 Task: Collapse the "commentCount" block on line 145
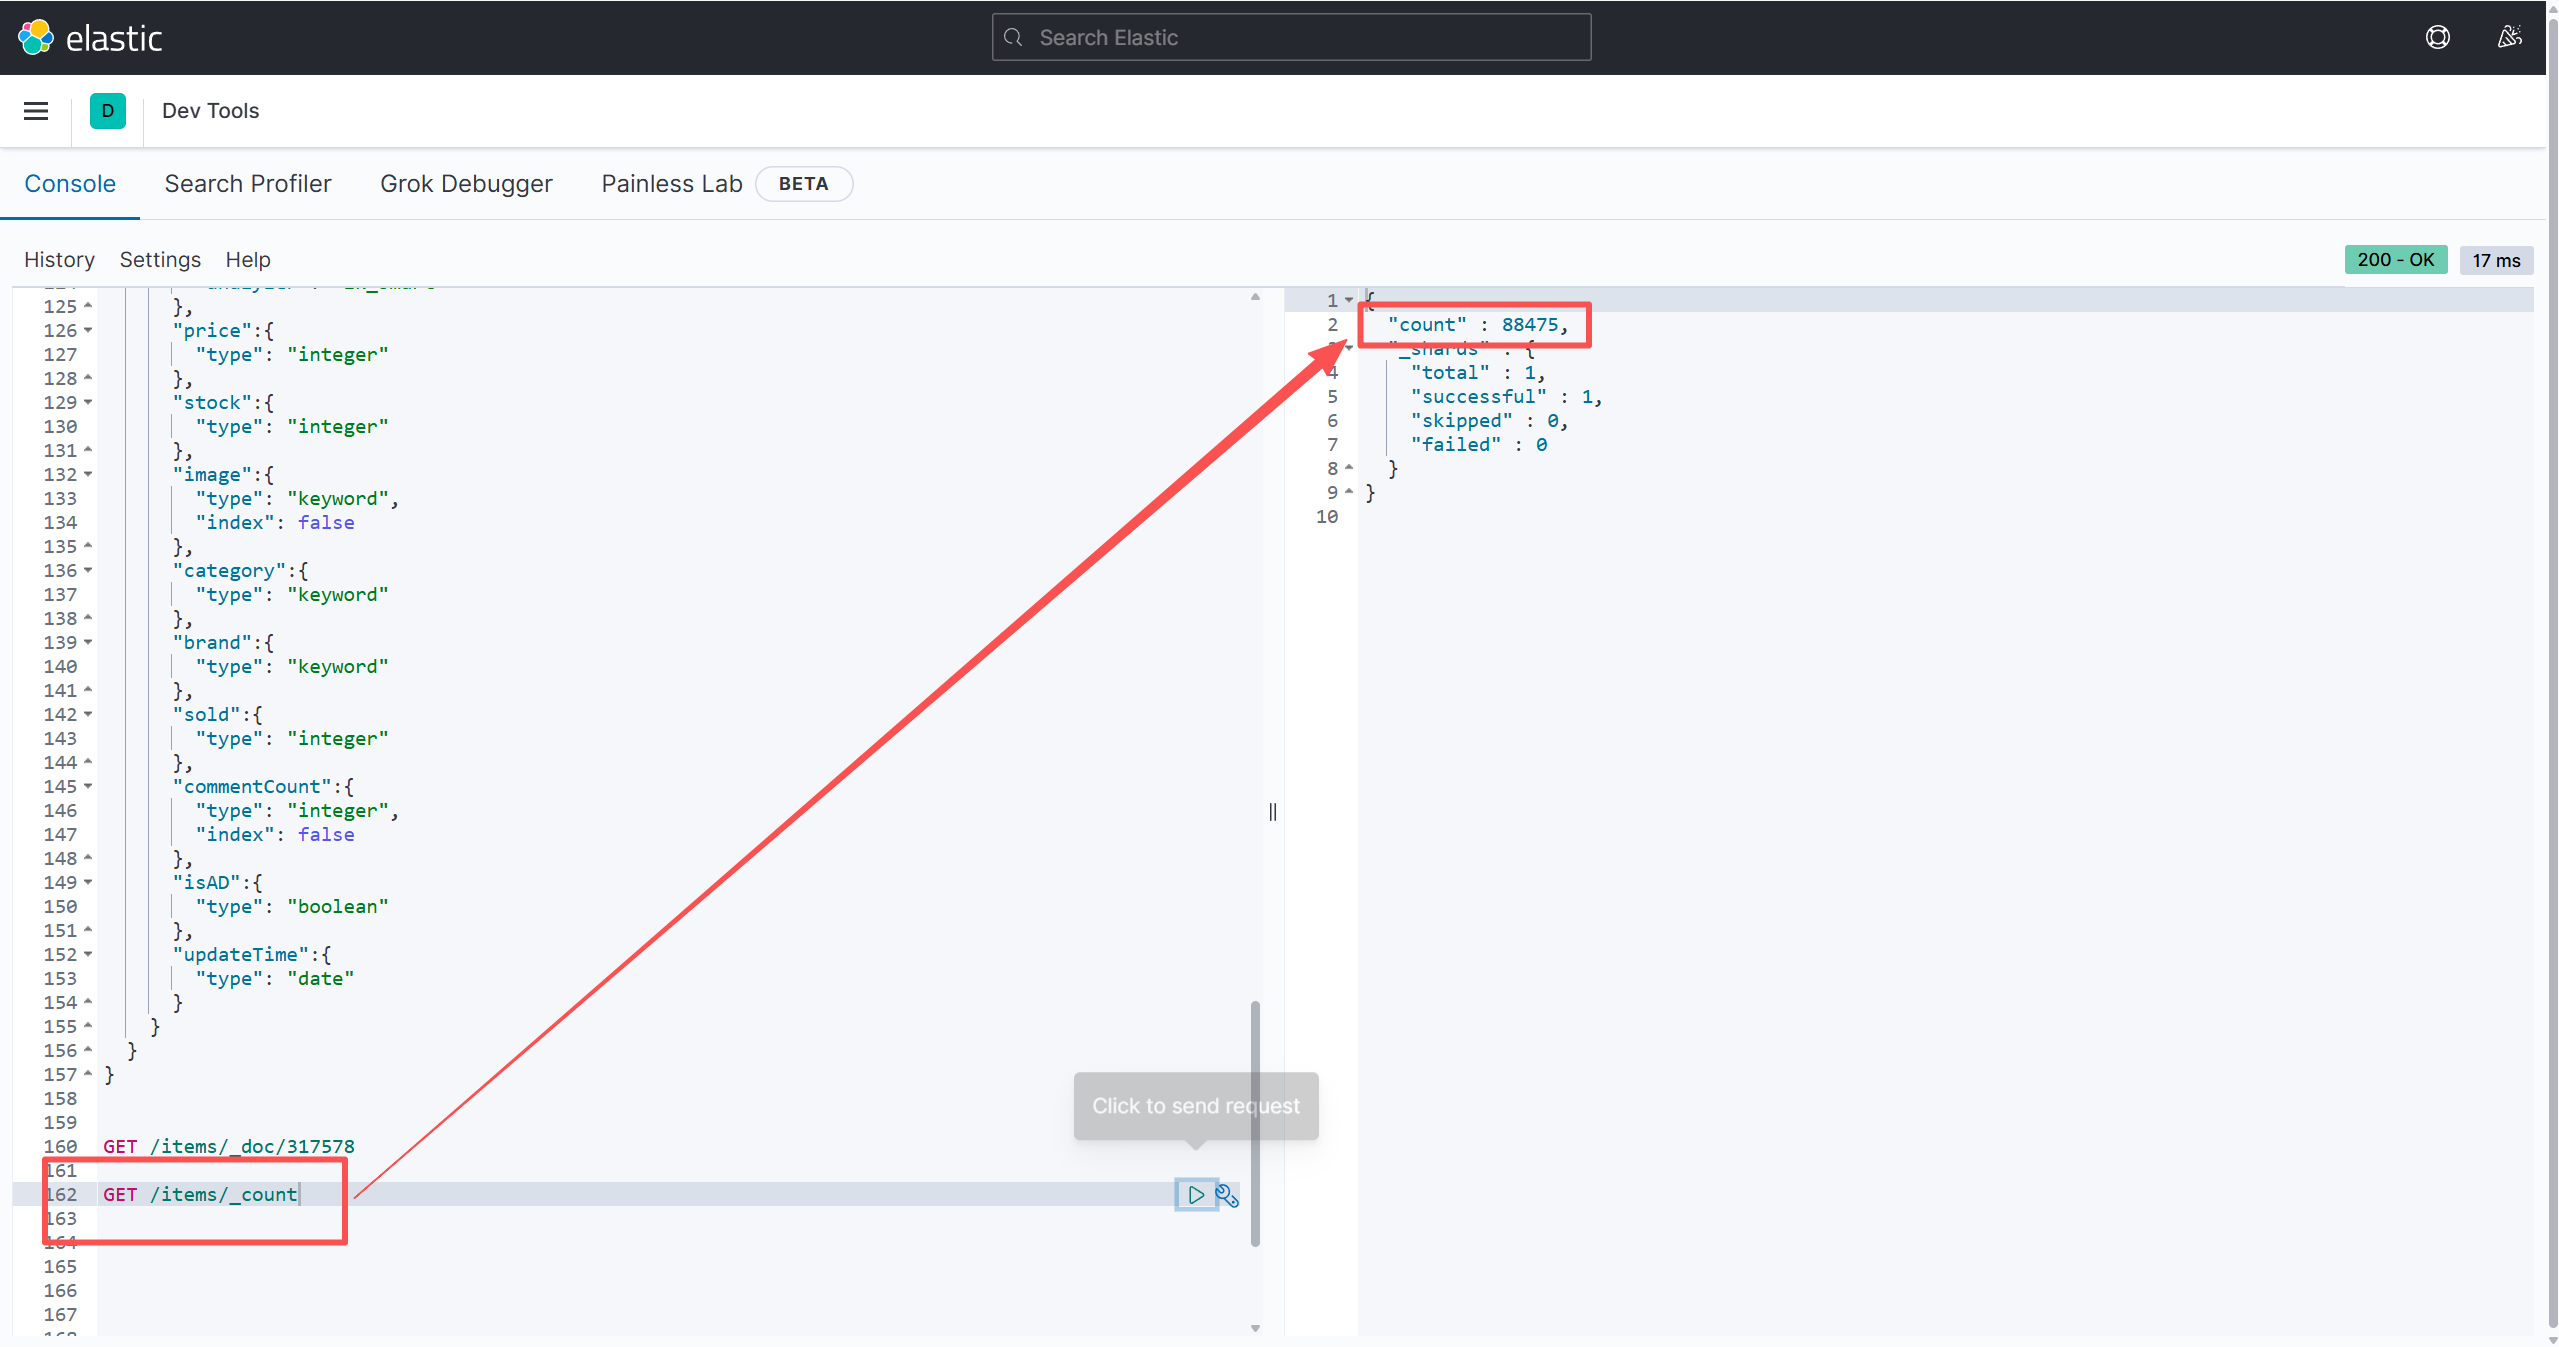pyautogui.click(x=88, y=786)
